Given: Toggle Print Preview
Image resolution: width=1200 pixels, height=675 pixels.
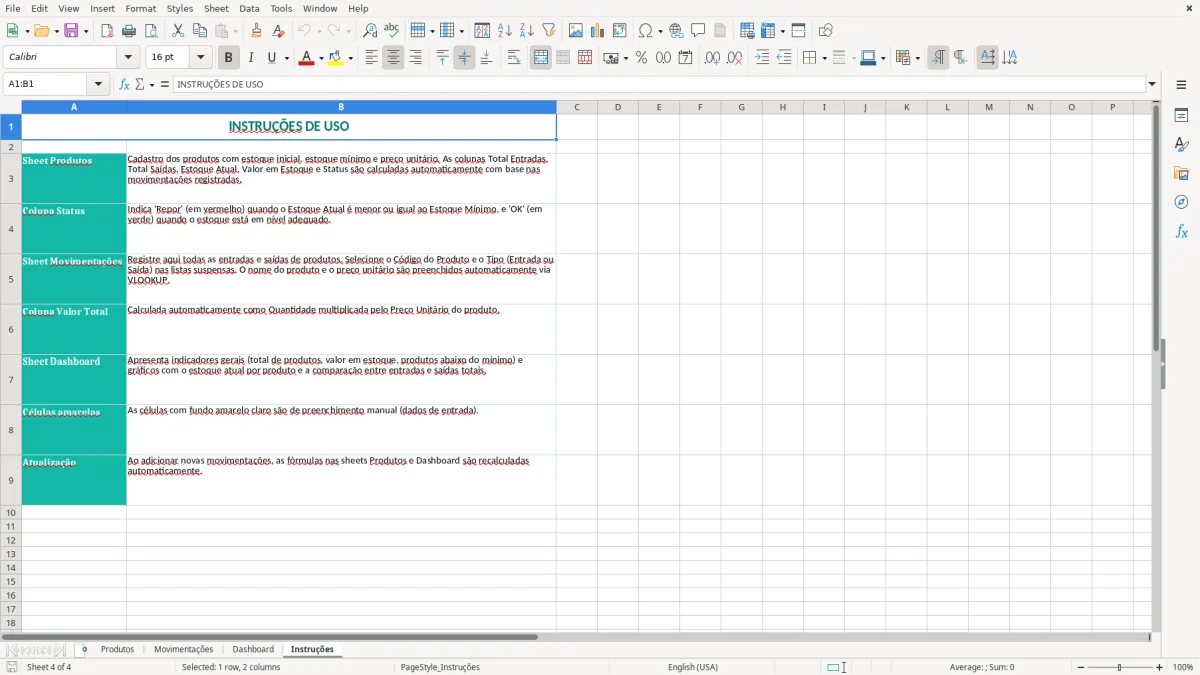Looking at the screenshot, I should click(x=151, y=31).
